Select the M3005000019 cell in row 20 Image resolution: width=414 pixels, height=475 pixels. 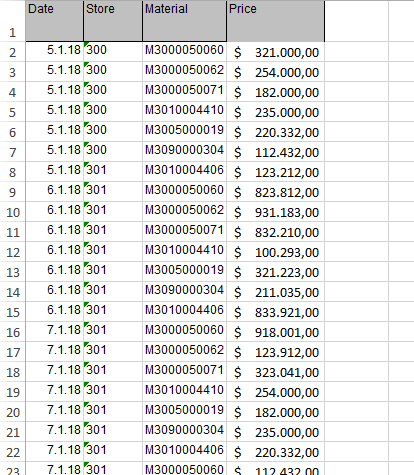[x=184, y=412]
